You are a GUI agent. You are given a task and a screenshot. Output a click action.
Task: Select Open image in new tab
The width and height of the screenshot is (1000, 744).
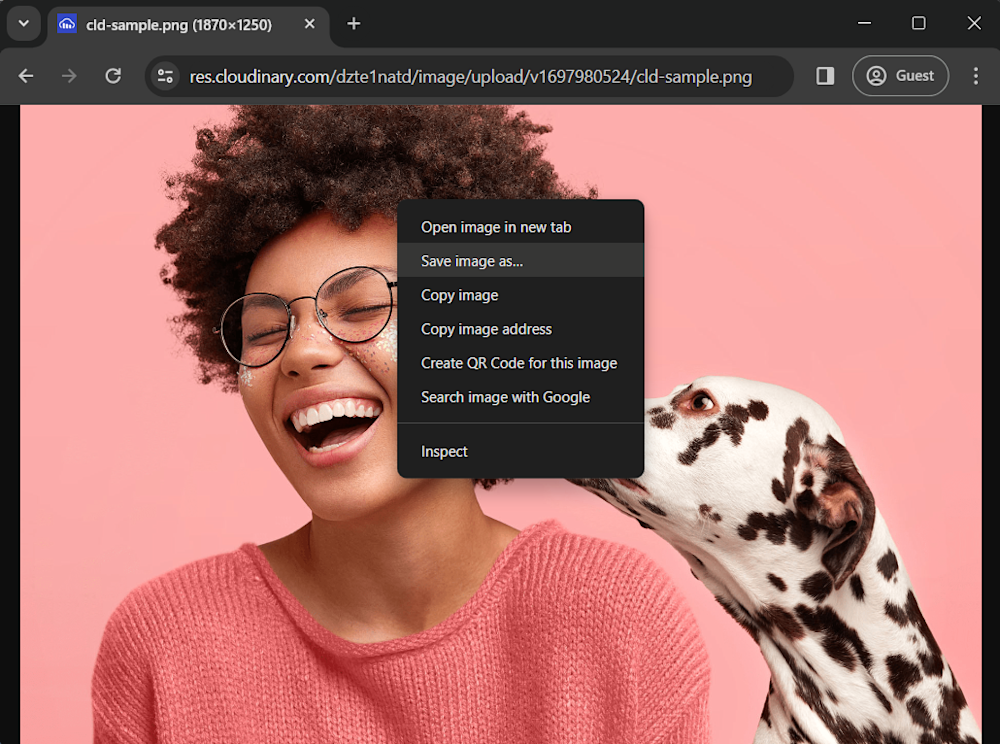point(496,227)
